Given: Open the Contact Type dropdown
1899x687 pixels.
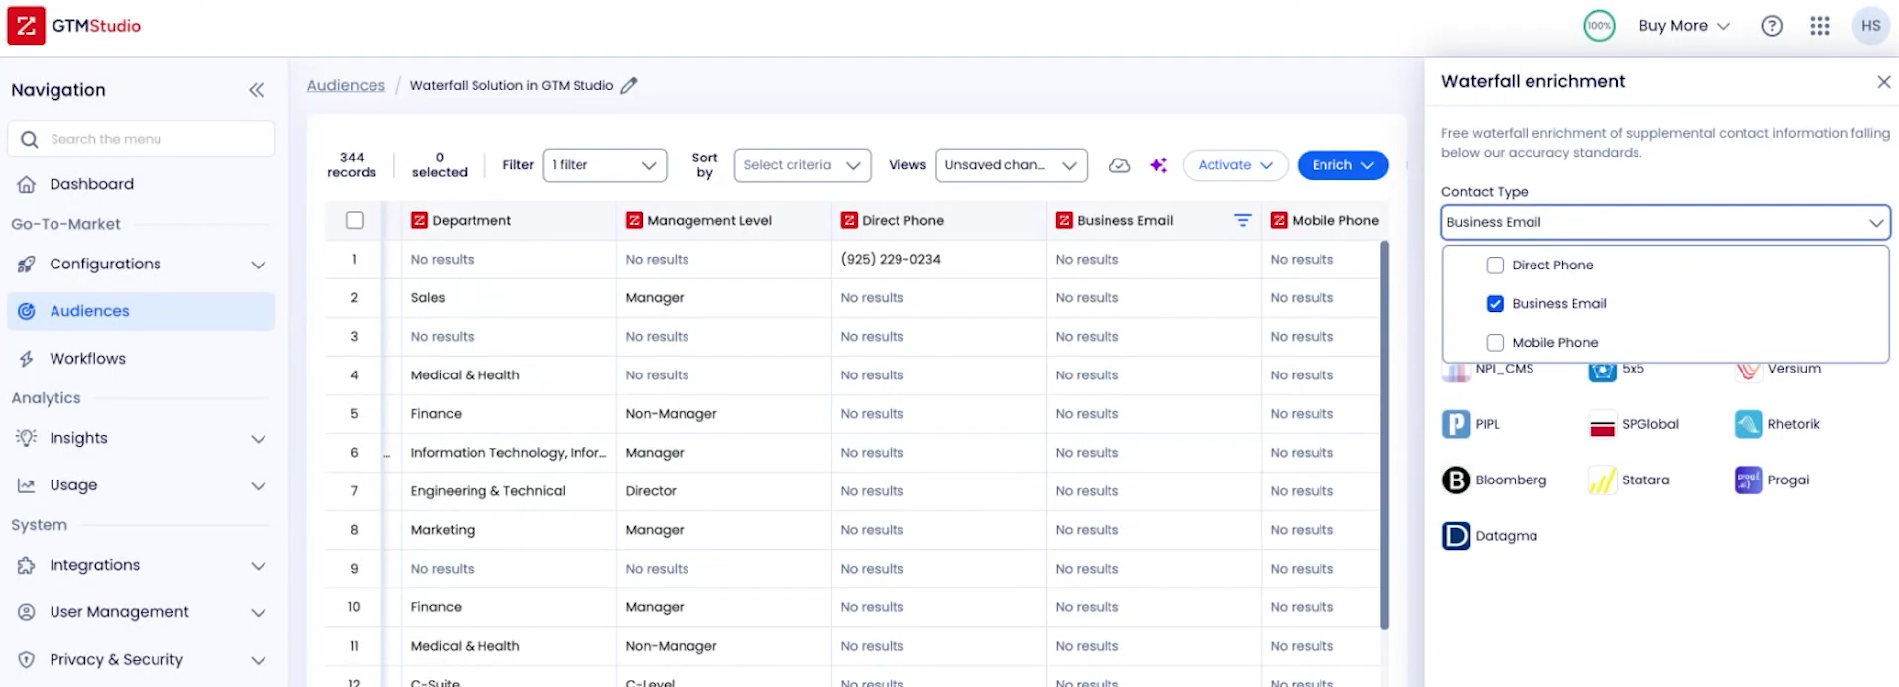Looking at the screenshot, I should [1665, 222].
